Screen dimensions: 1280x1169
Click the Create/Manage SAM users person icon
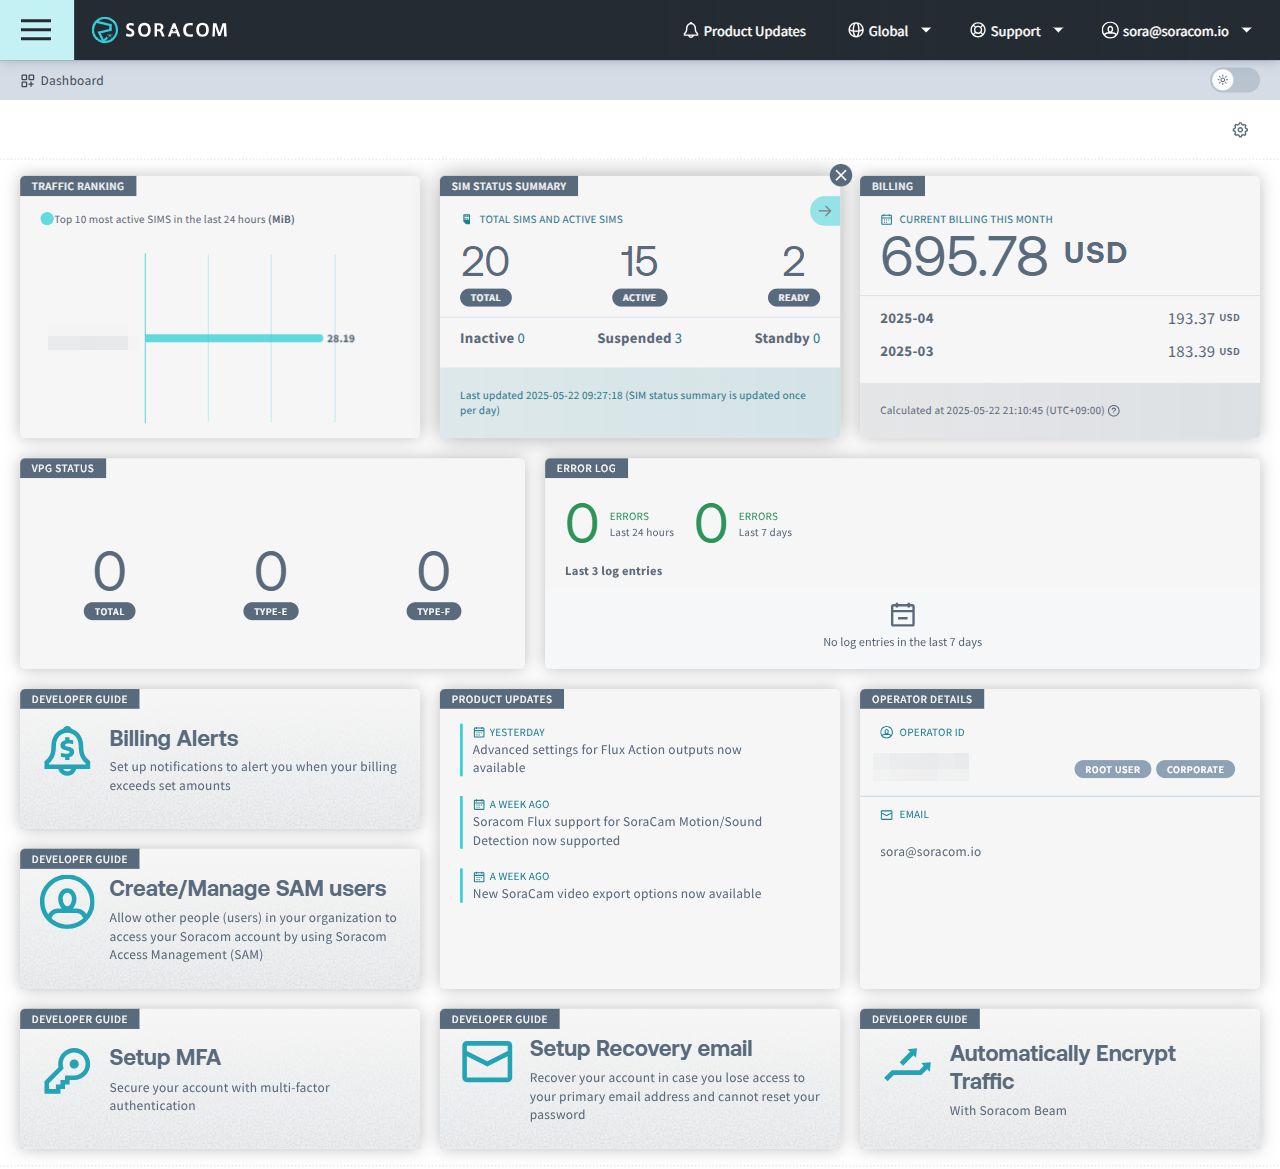click(67, 901)
